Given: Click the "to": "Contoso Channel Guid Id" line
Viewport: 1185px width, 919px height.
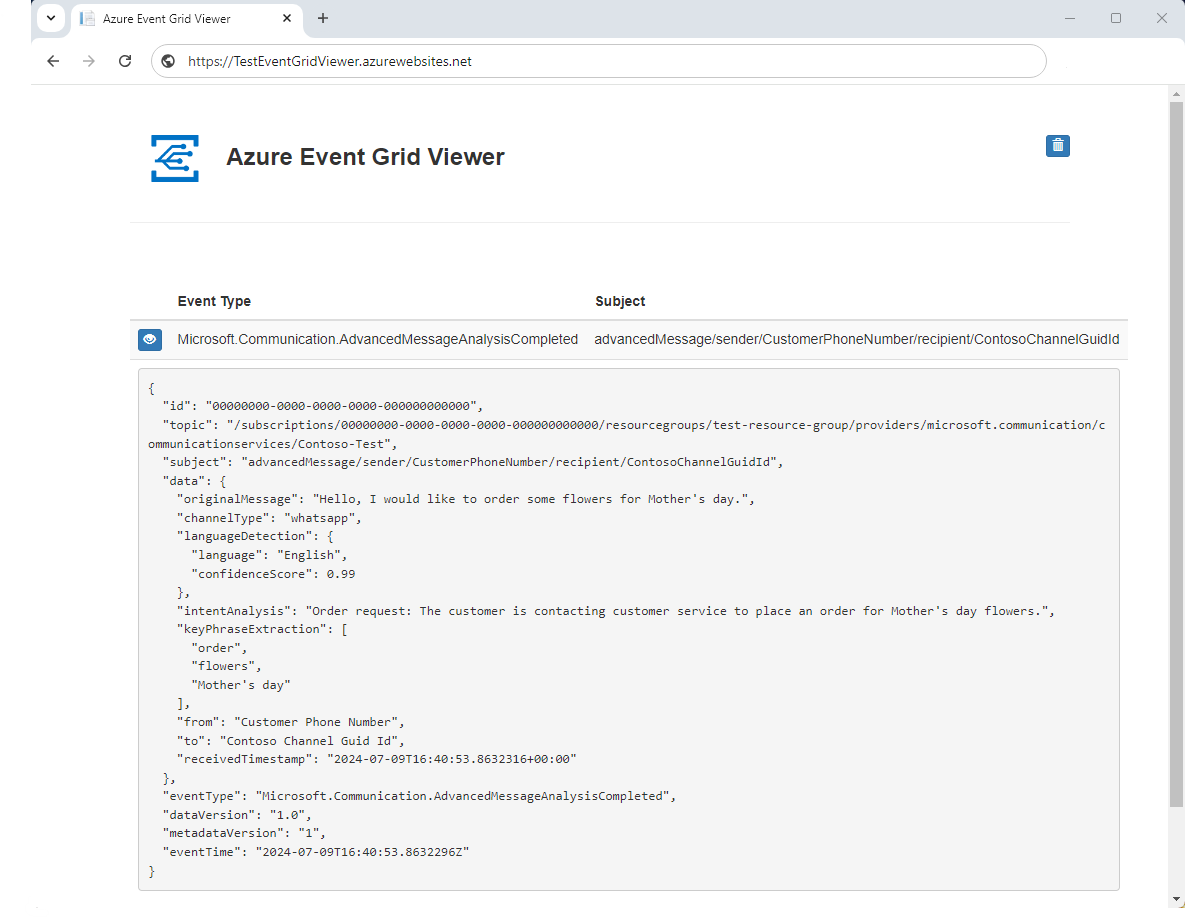Looking at the screenshot, I should coord(290,741).
